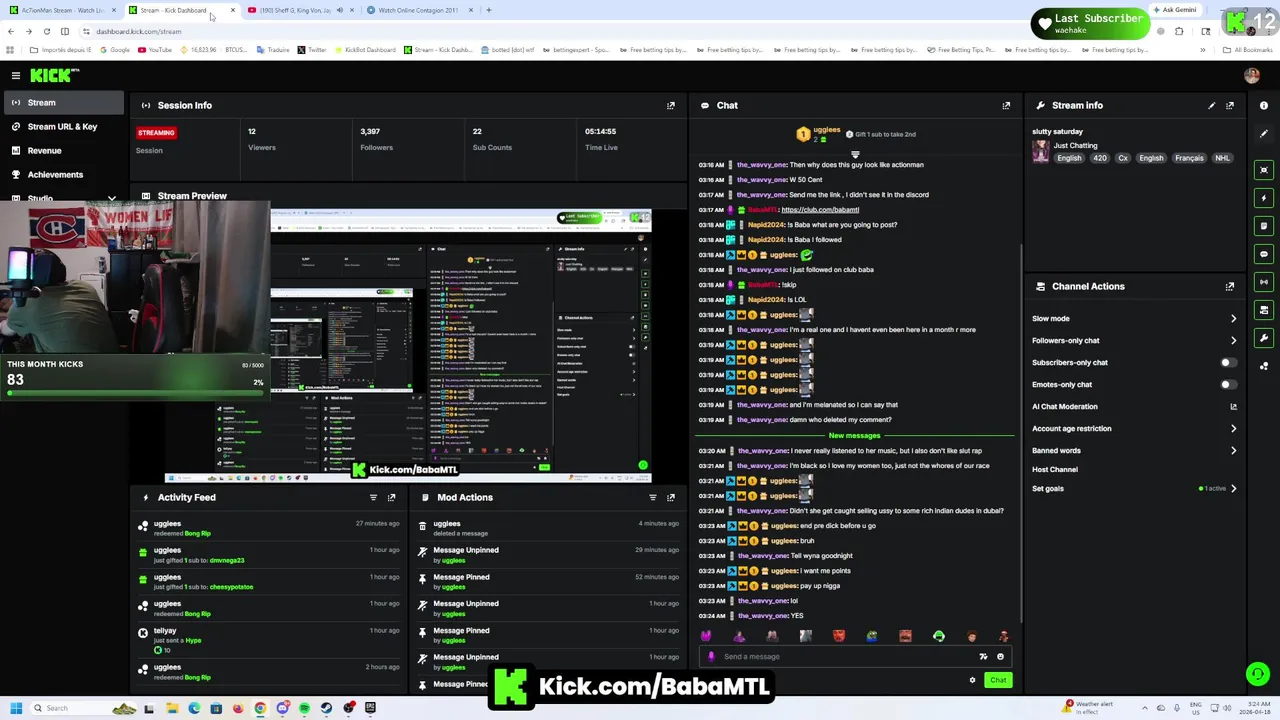Pop out the Mod Actions panel
This screenshot has width=1280, height=720.
(671, 497)
